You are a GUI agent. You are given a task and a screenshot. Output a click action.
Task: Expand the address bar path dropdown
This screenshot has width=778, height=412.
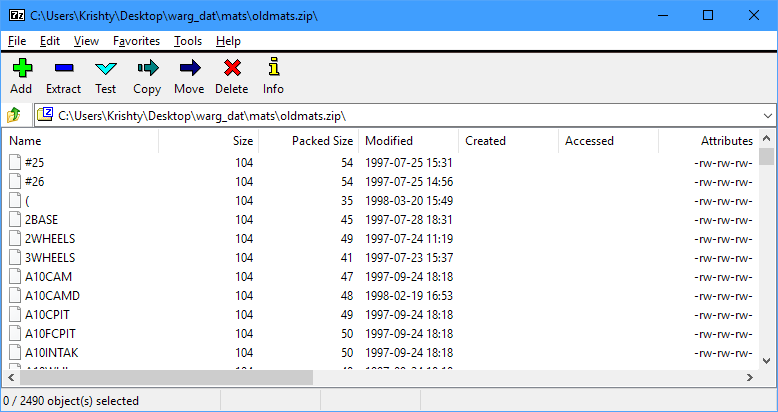(x=767, y=115)
